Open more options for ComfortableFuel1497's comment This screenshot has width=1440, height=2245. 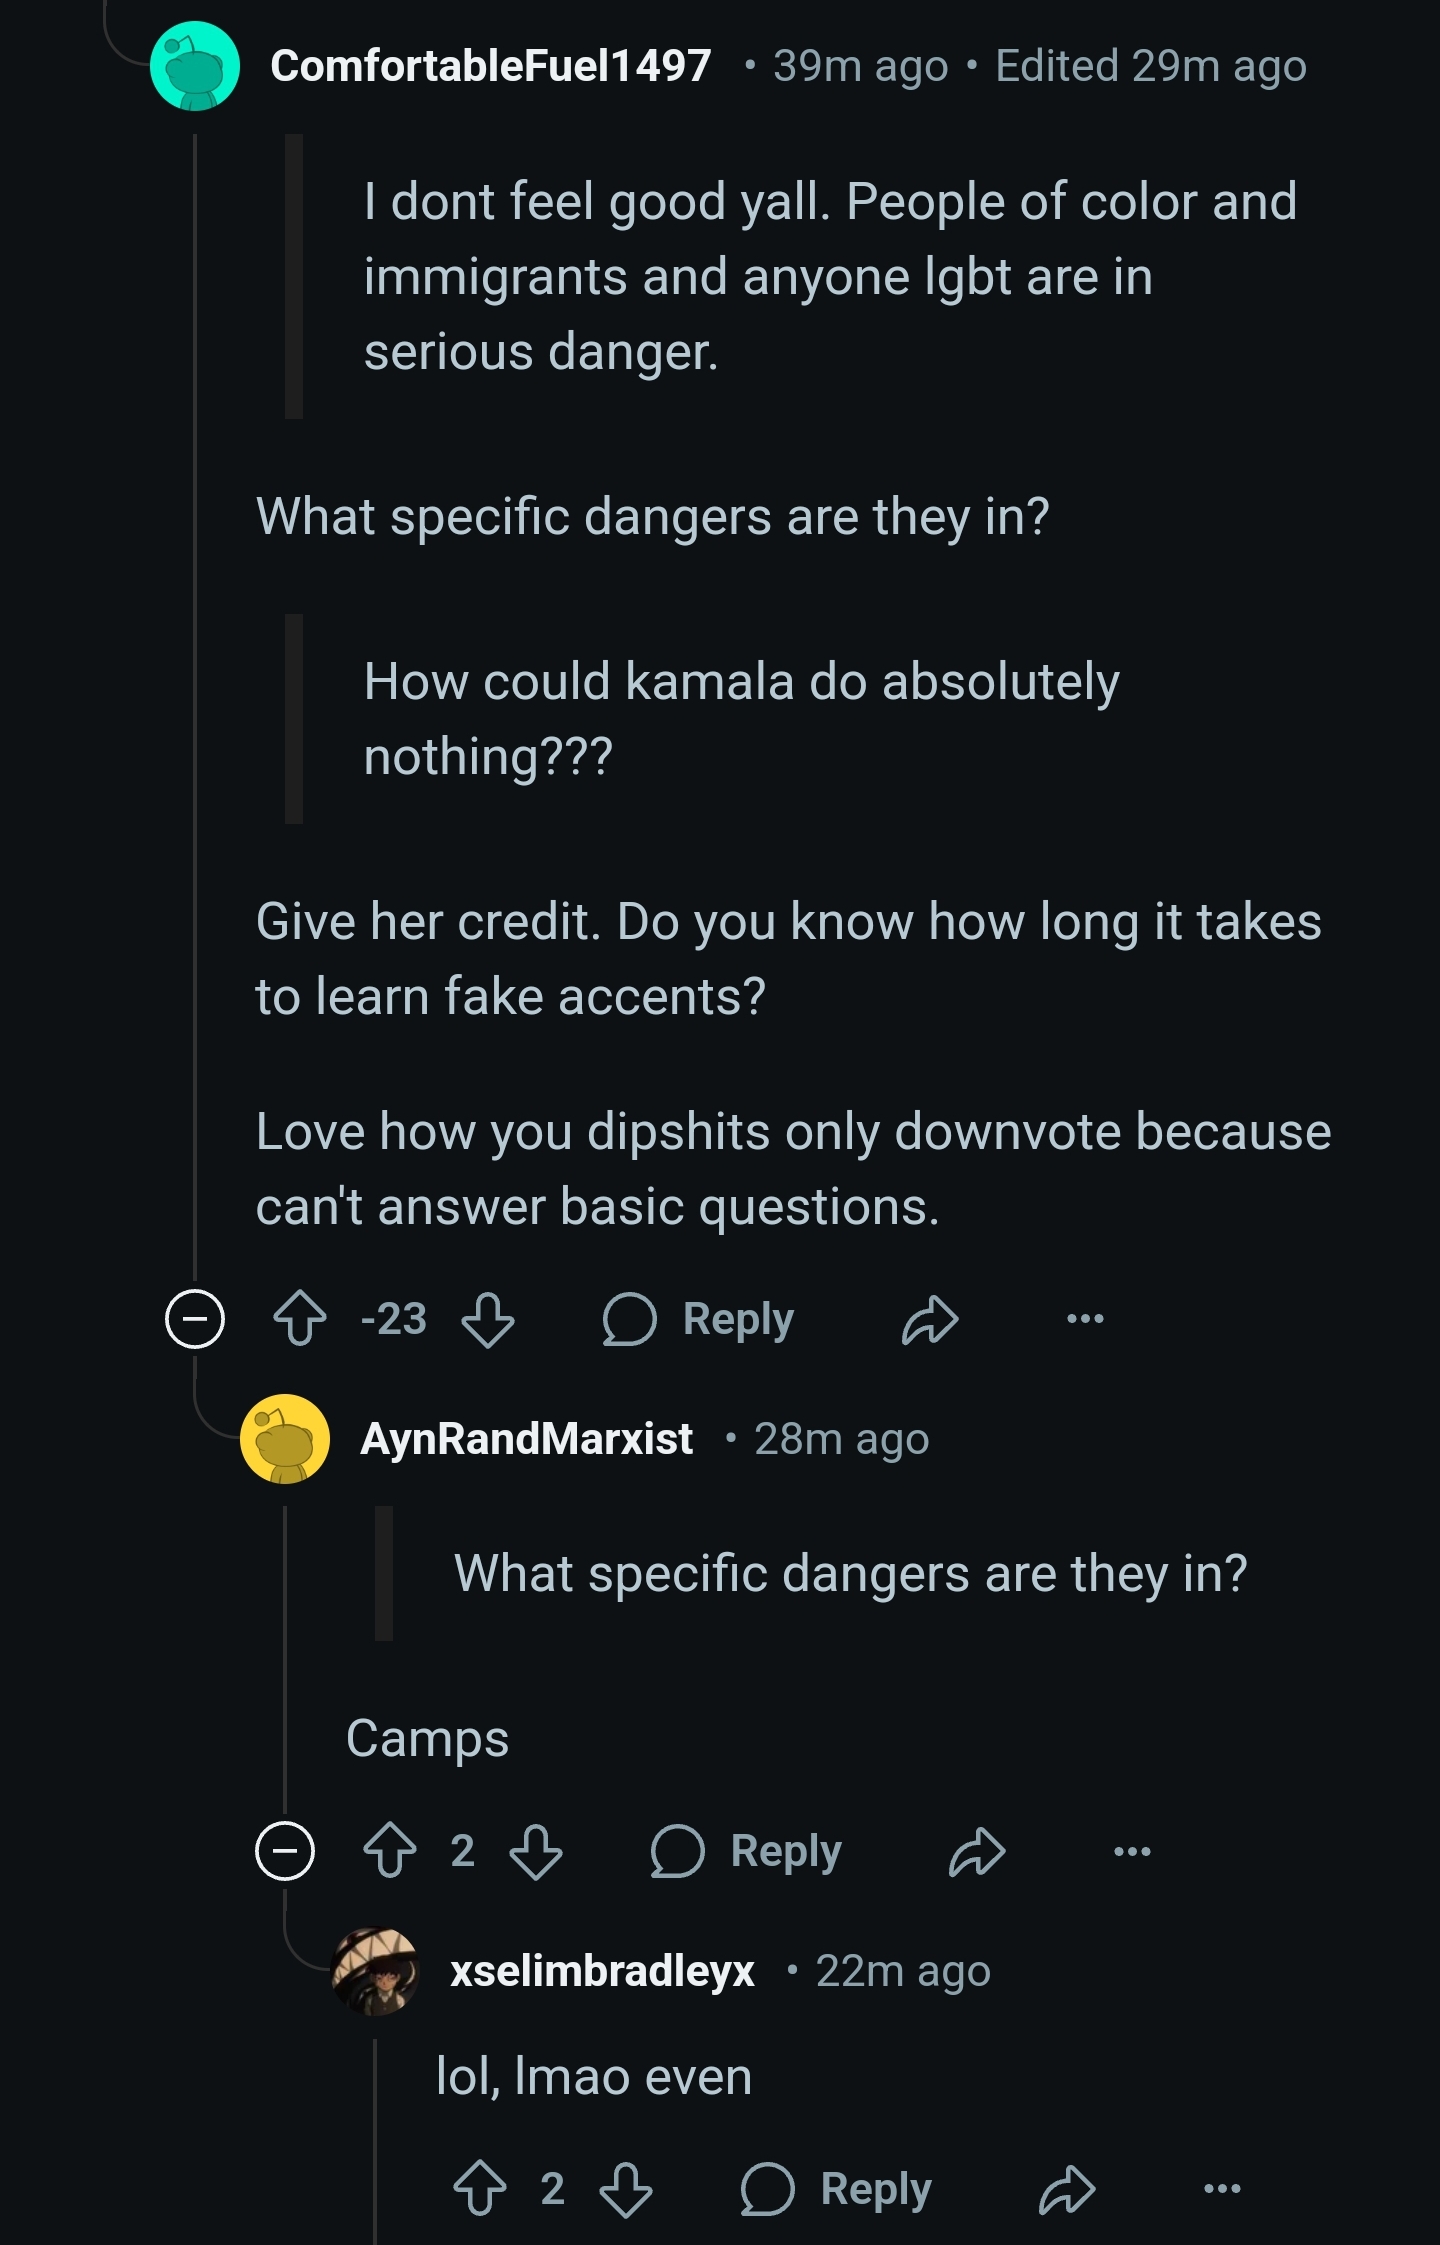click(x=1085, y=1319)
